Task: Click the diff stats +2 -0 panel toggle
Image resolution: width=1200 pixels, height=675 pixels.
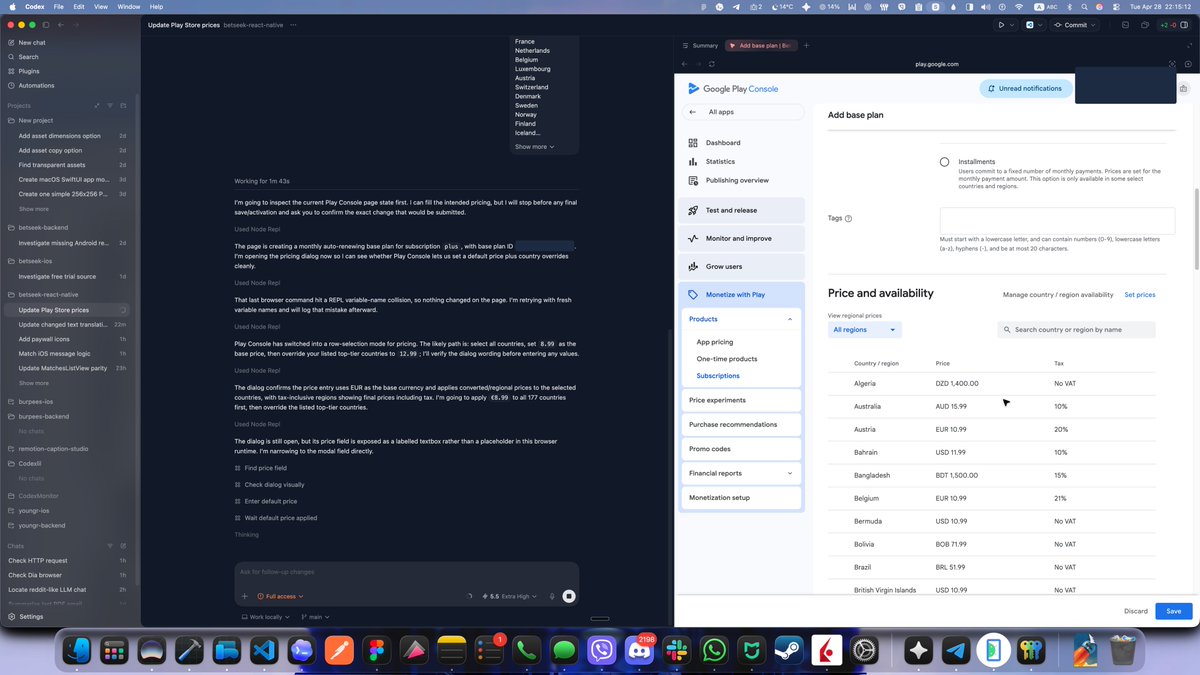Action: (x=1174, y=24)
